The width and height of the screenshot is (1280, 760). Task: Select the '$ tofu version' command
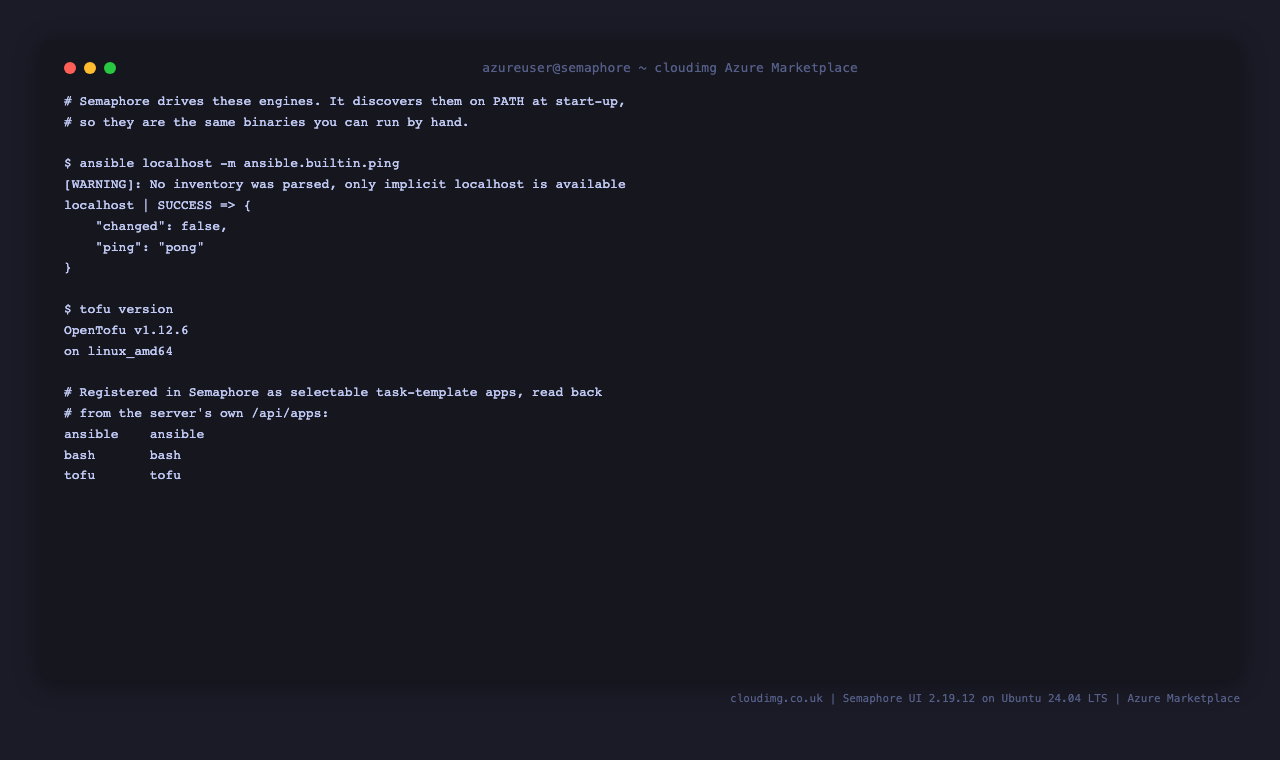(x=119, y=309)
